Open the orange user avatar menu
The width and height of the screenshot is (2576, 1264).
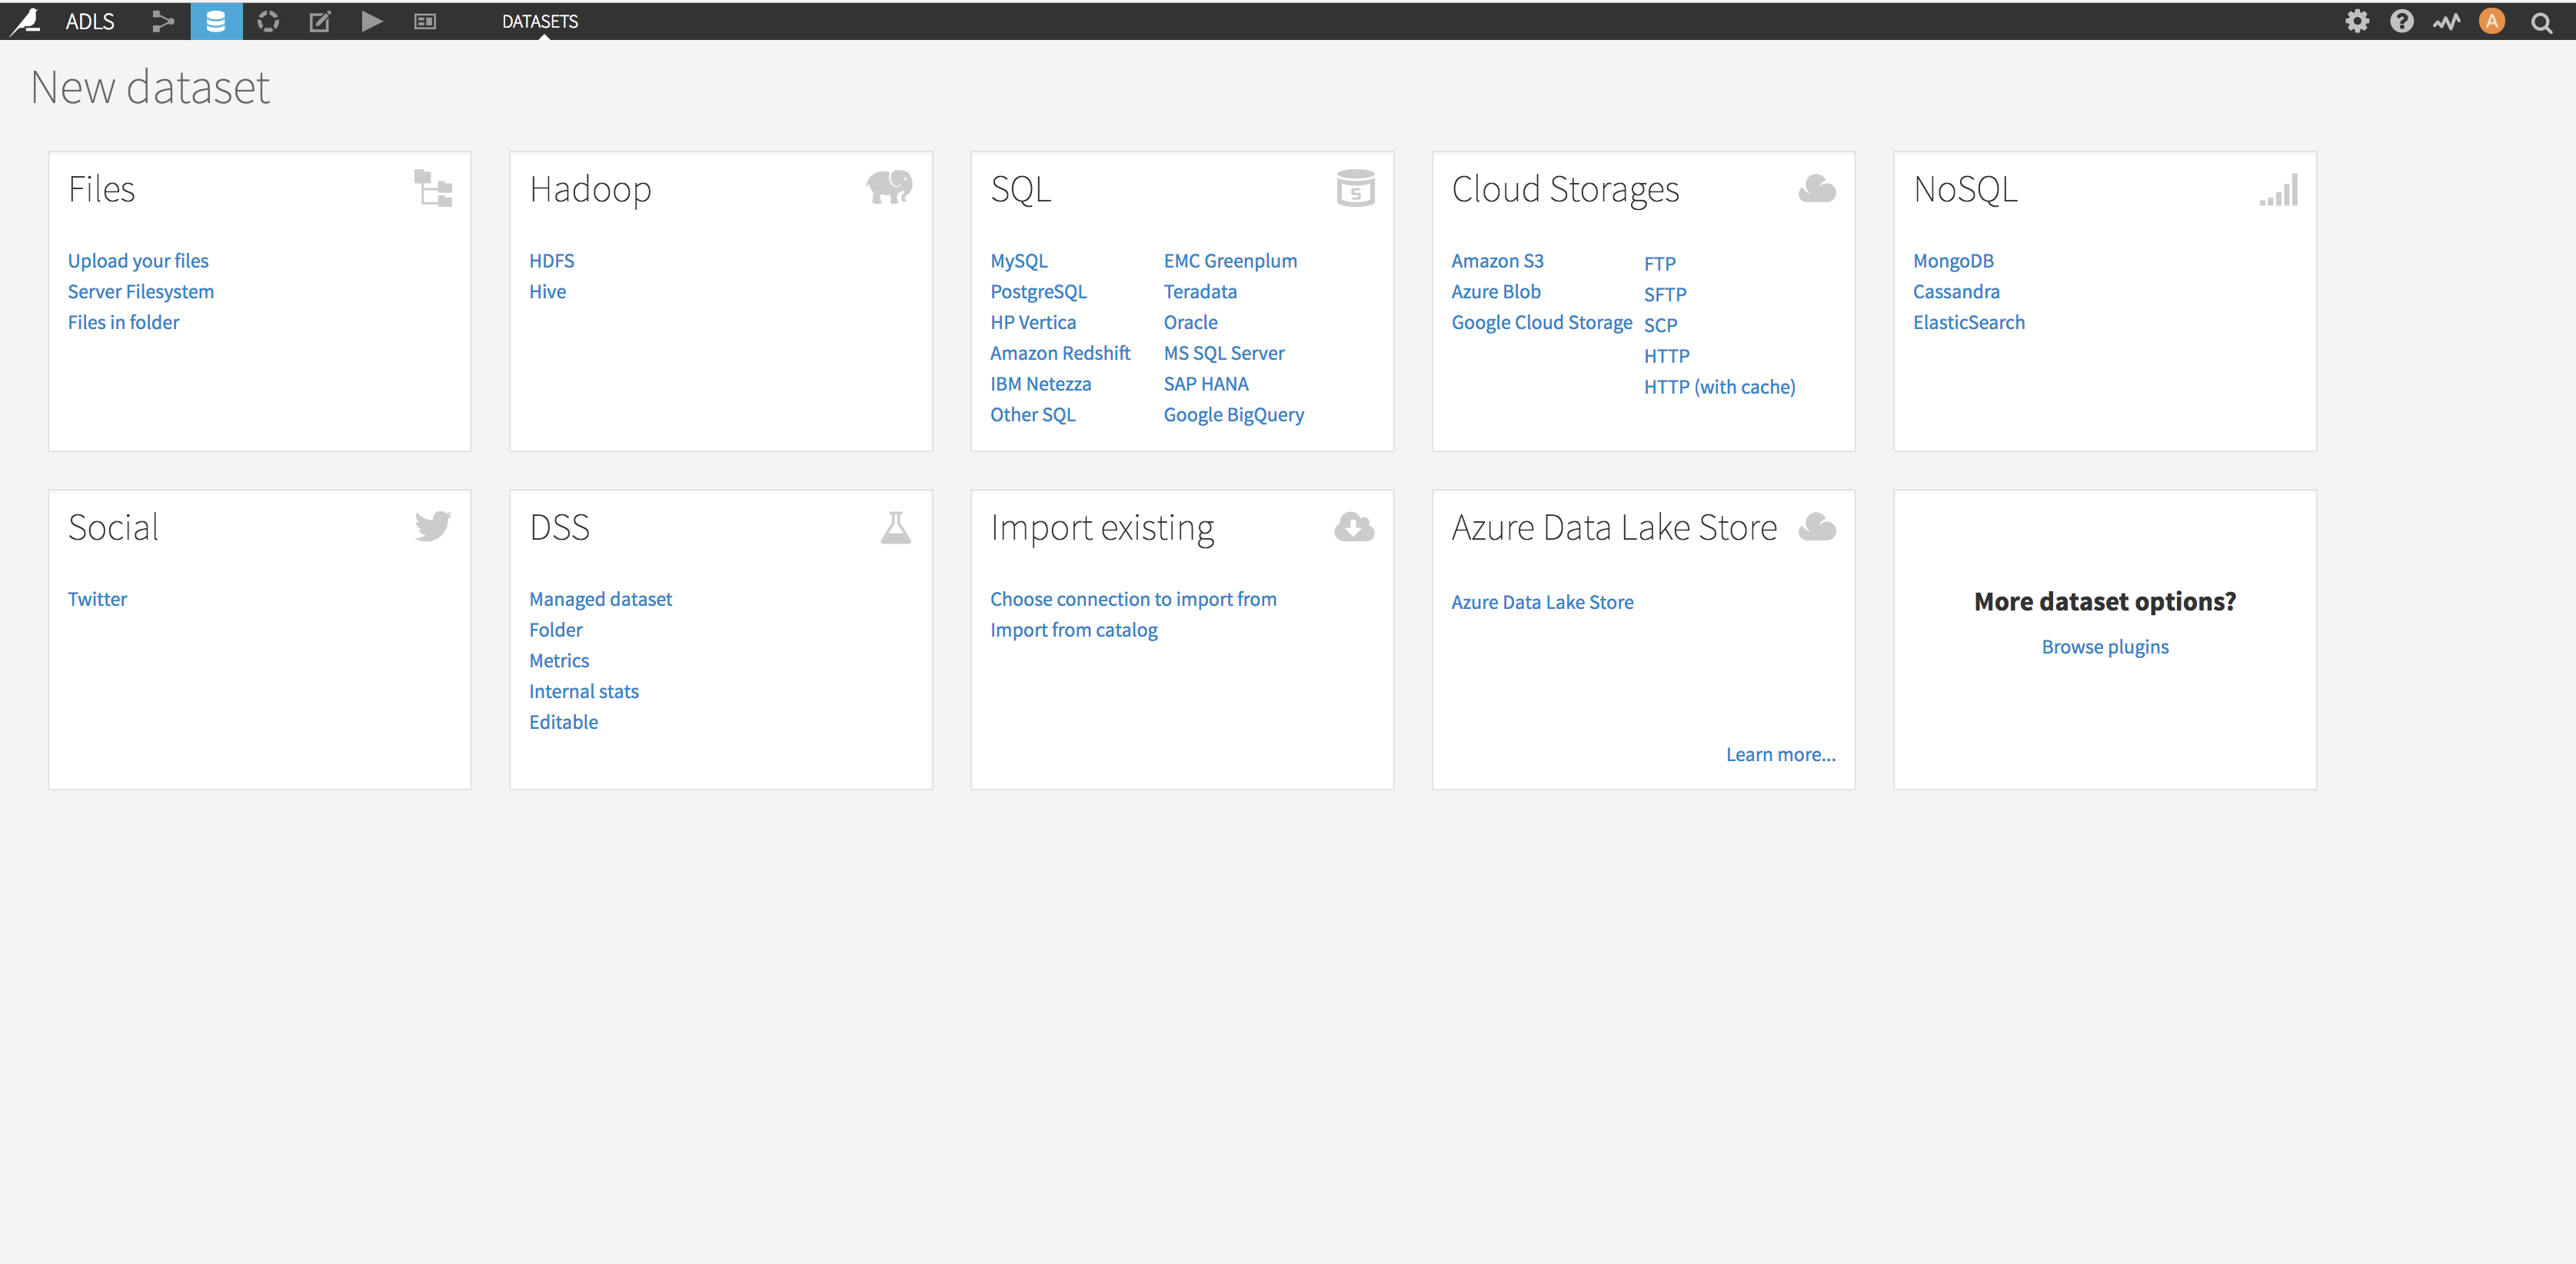(x=2492, y=21)
